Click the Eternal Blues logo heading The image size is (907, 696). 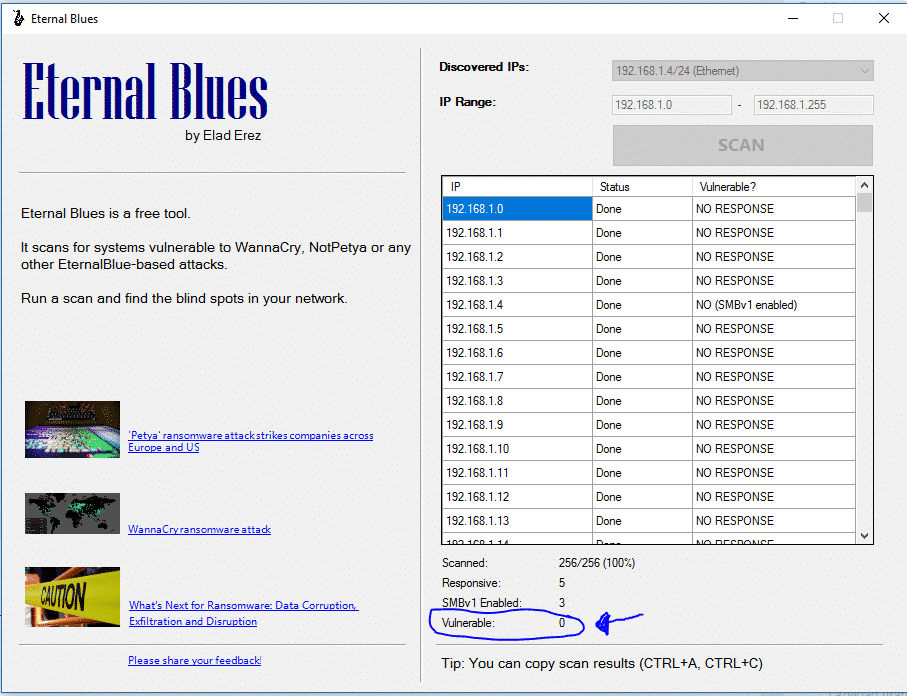click(x=145, y=91)
